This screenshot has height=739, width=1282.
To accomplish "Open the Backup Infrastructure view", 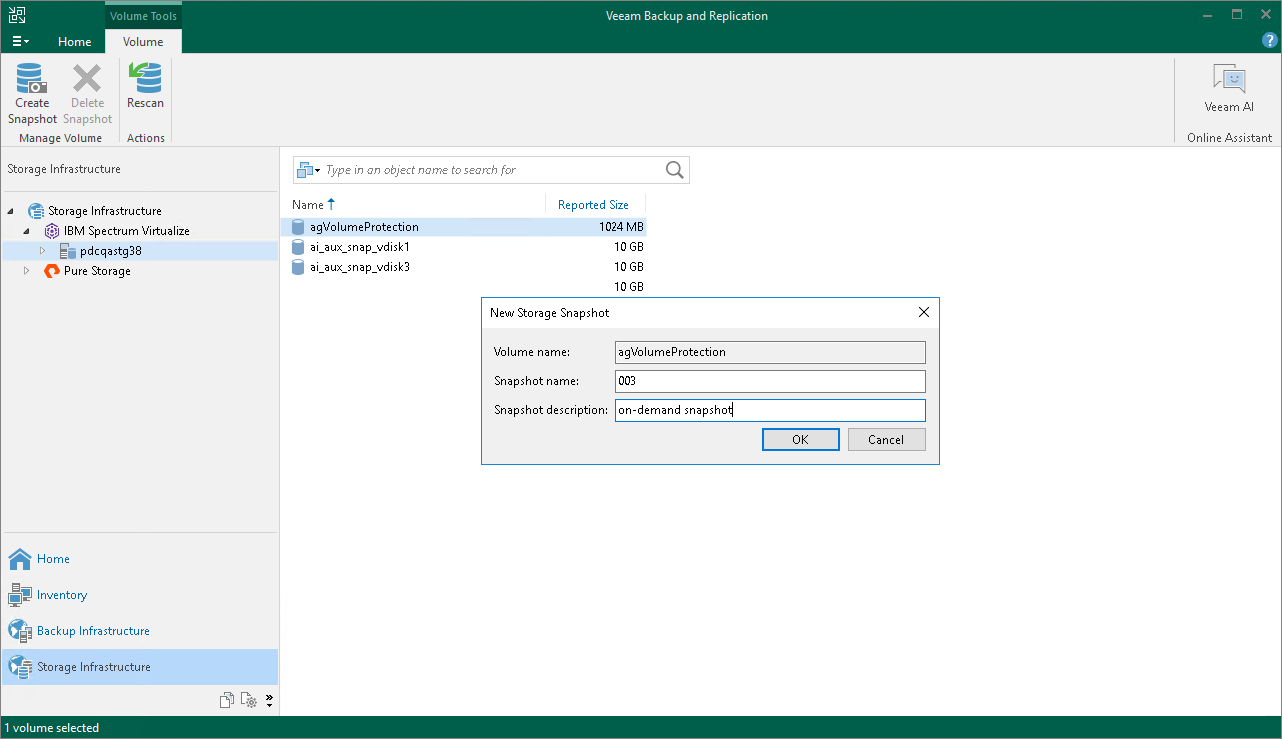I will [x=93, y=631].
